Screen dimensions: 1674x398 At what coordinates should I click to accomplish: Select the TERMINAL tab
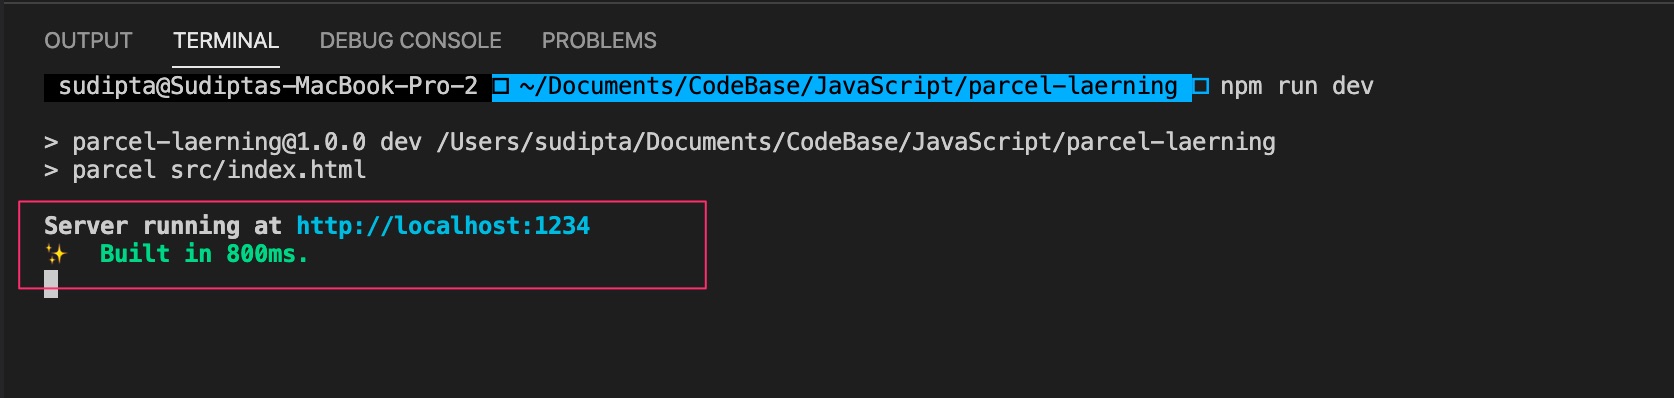(226, 41)
